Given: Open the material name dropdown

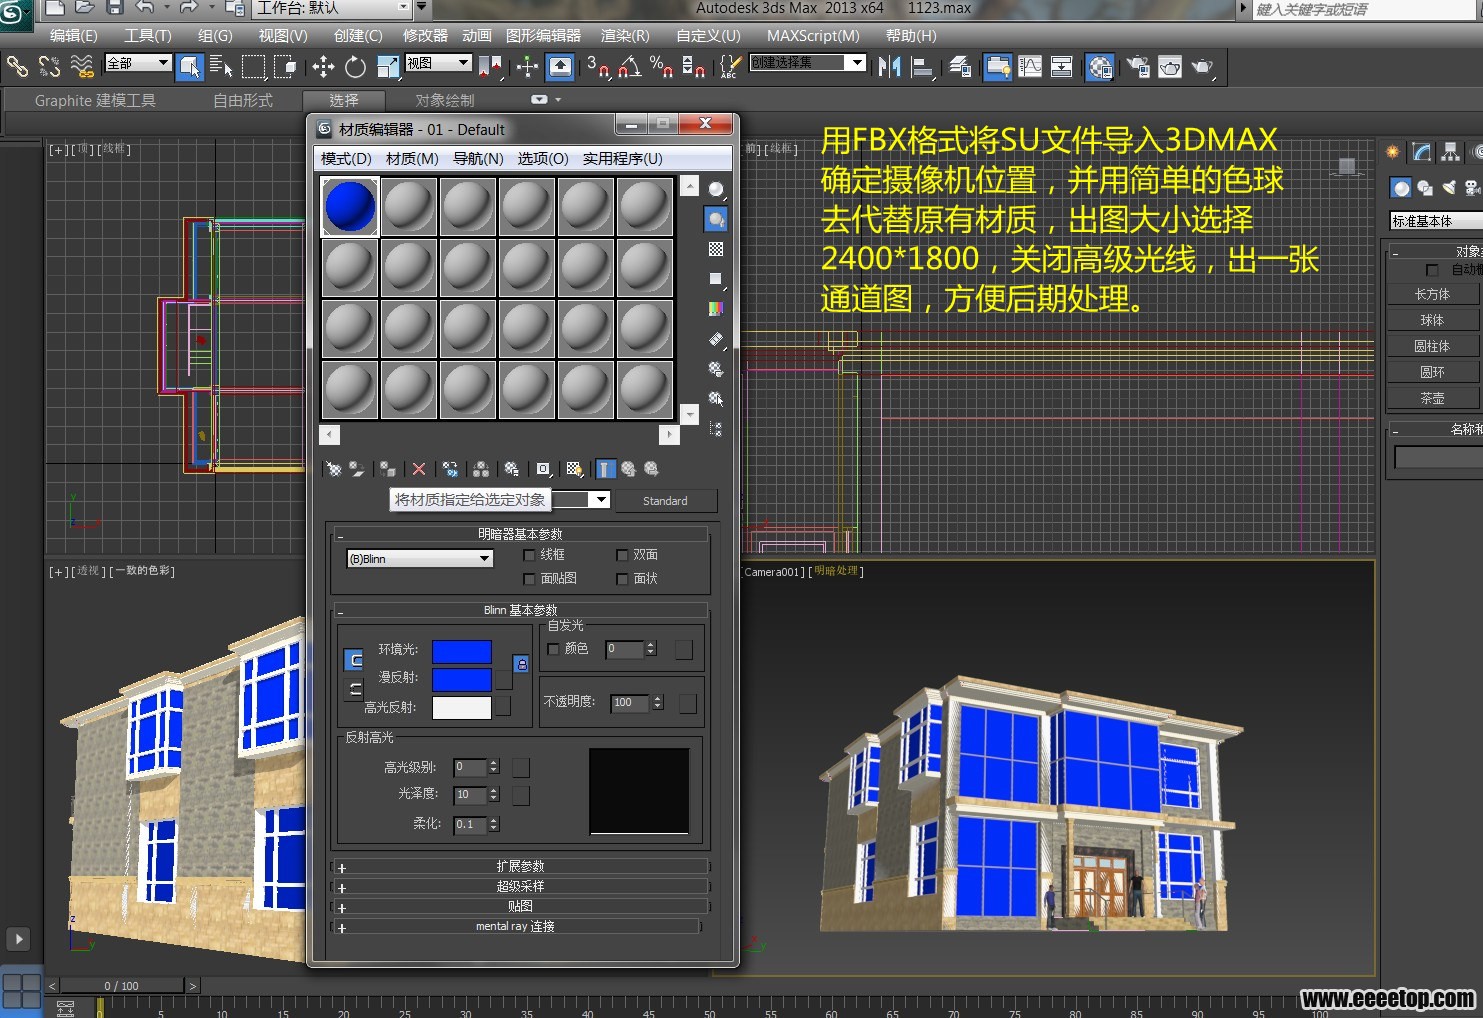Looking at the screenshot, I should 600,499.
